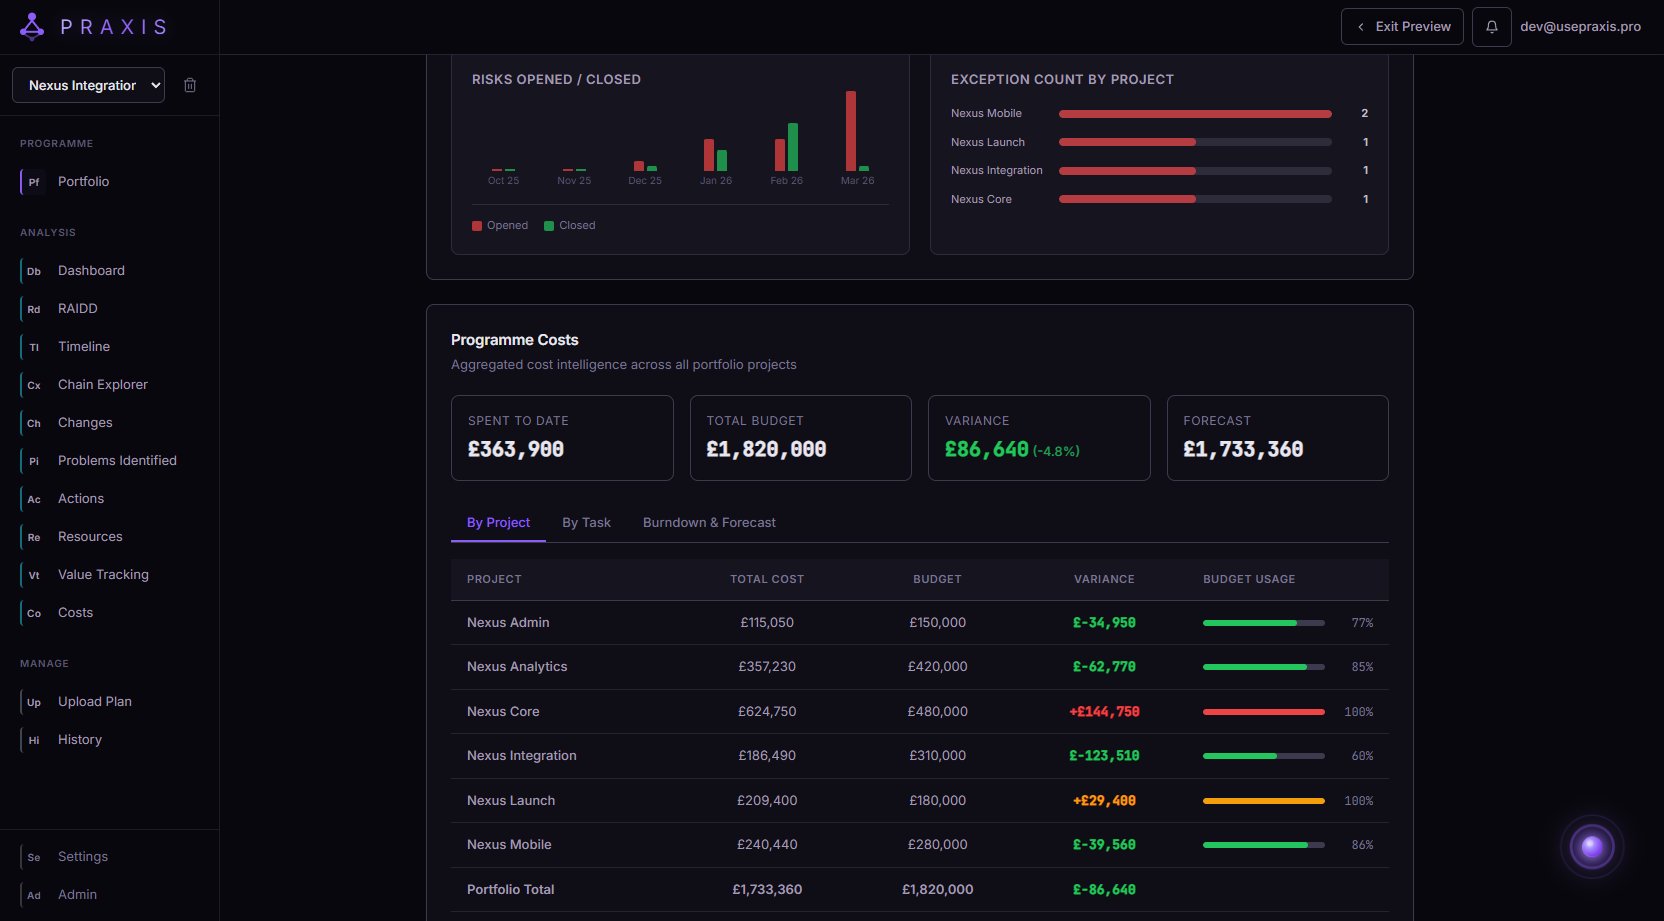The image size is (1664, 921).
Task: Click the Exit Preview button
Action: tap(1402, 26)
